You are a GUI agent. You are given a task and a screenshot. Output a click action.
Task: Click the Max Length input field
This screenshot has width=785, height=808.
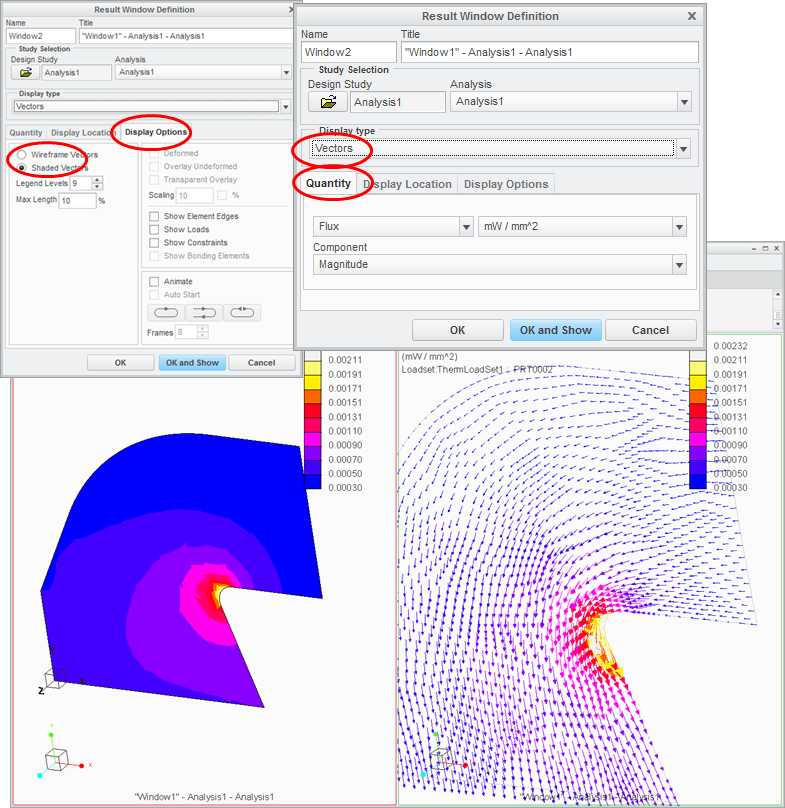click(x=77, y=200)
